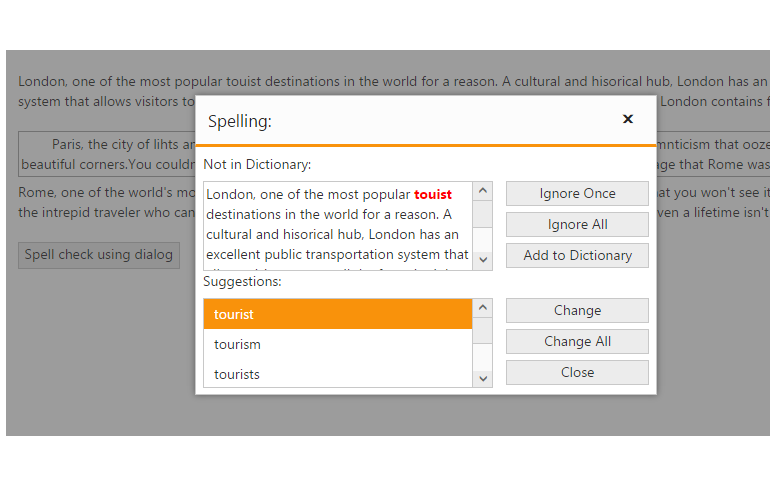
Task: Click the down arrow of suggestions scrollbar
Action: [x=483, y=378]
